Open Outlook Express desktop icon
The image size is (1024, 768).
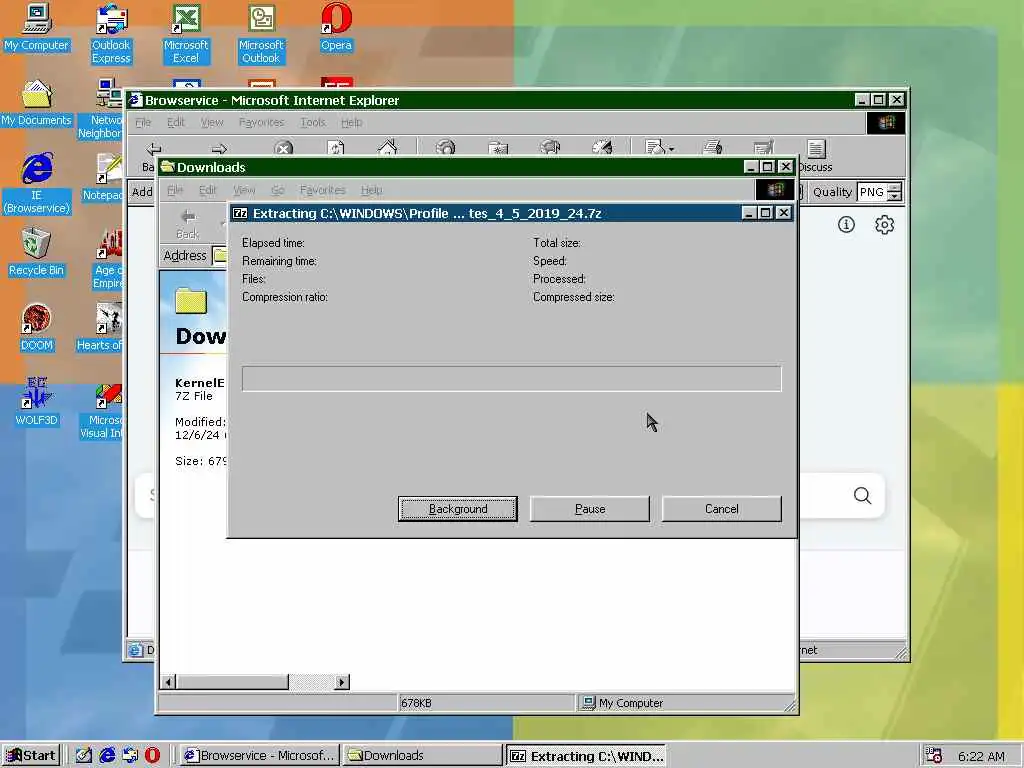coord(111,34)
